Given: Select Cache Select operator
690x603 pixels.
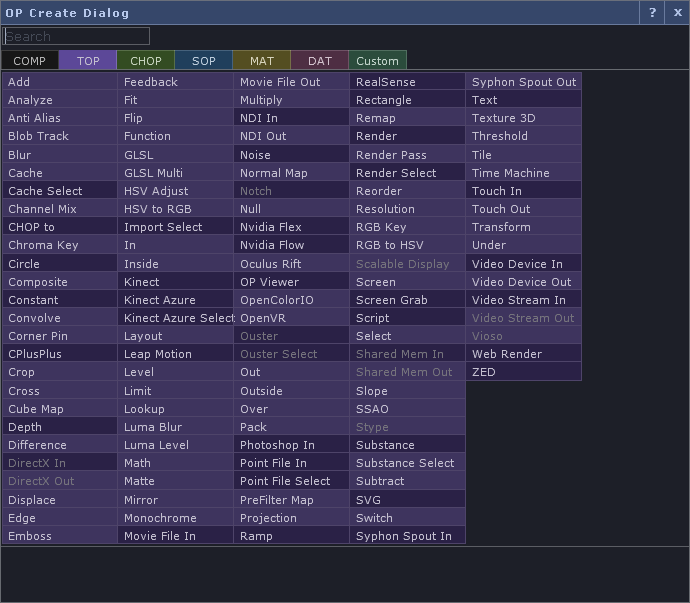Looking at the screenshot, I should point(60,191).
